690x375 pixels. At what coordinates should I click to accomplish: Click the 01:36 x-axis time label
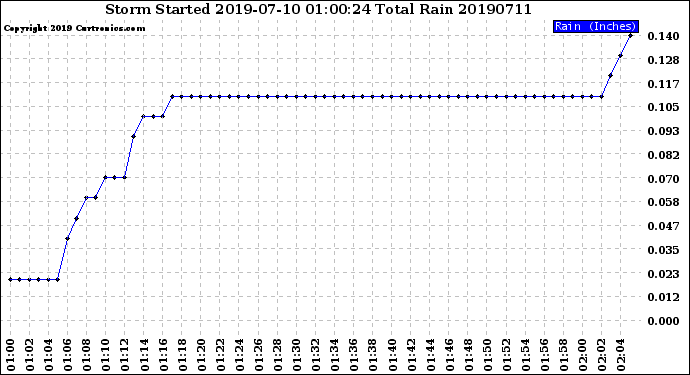353,355
